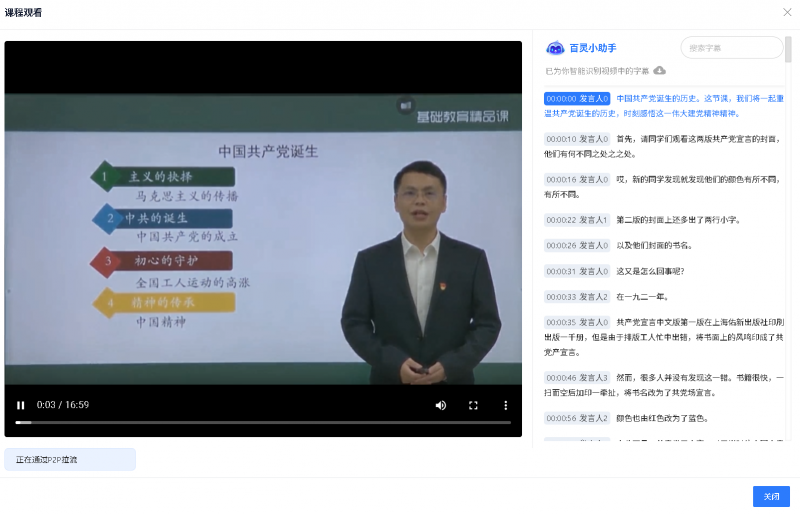Jump to subtitle timestamp 00:00:10
Screen dimensions: 800x514
[560, 139]
